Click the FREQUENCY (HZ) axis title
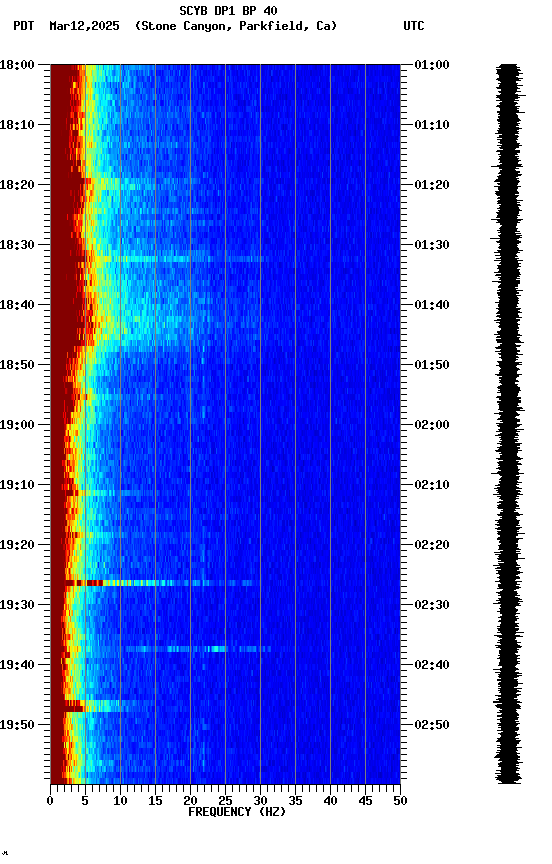This screenshot has width=552, height=864. 237,812
